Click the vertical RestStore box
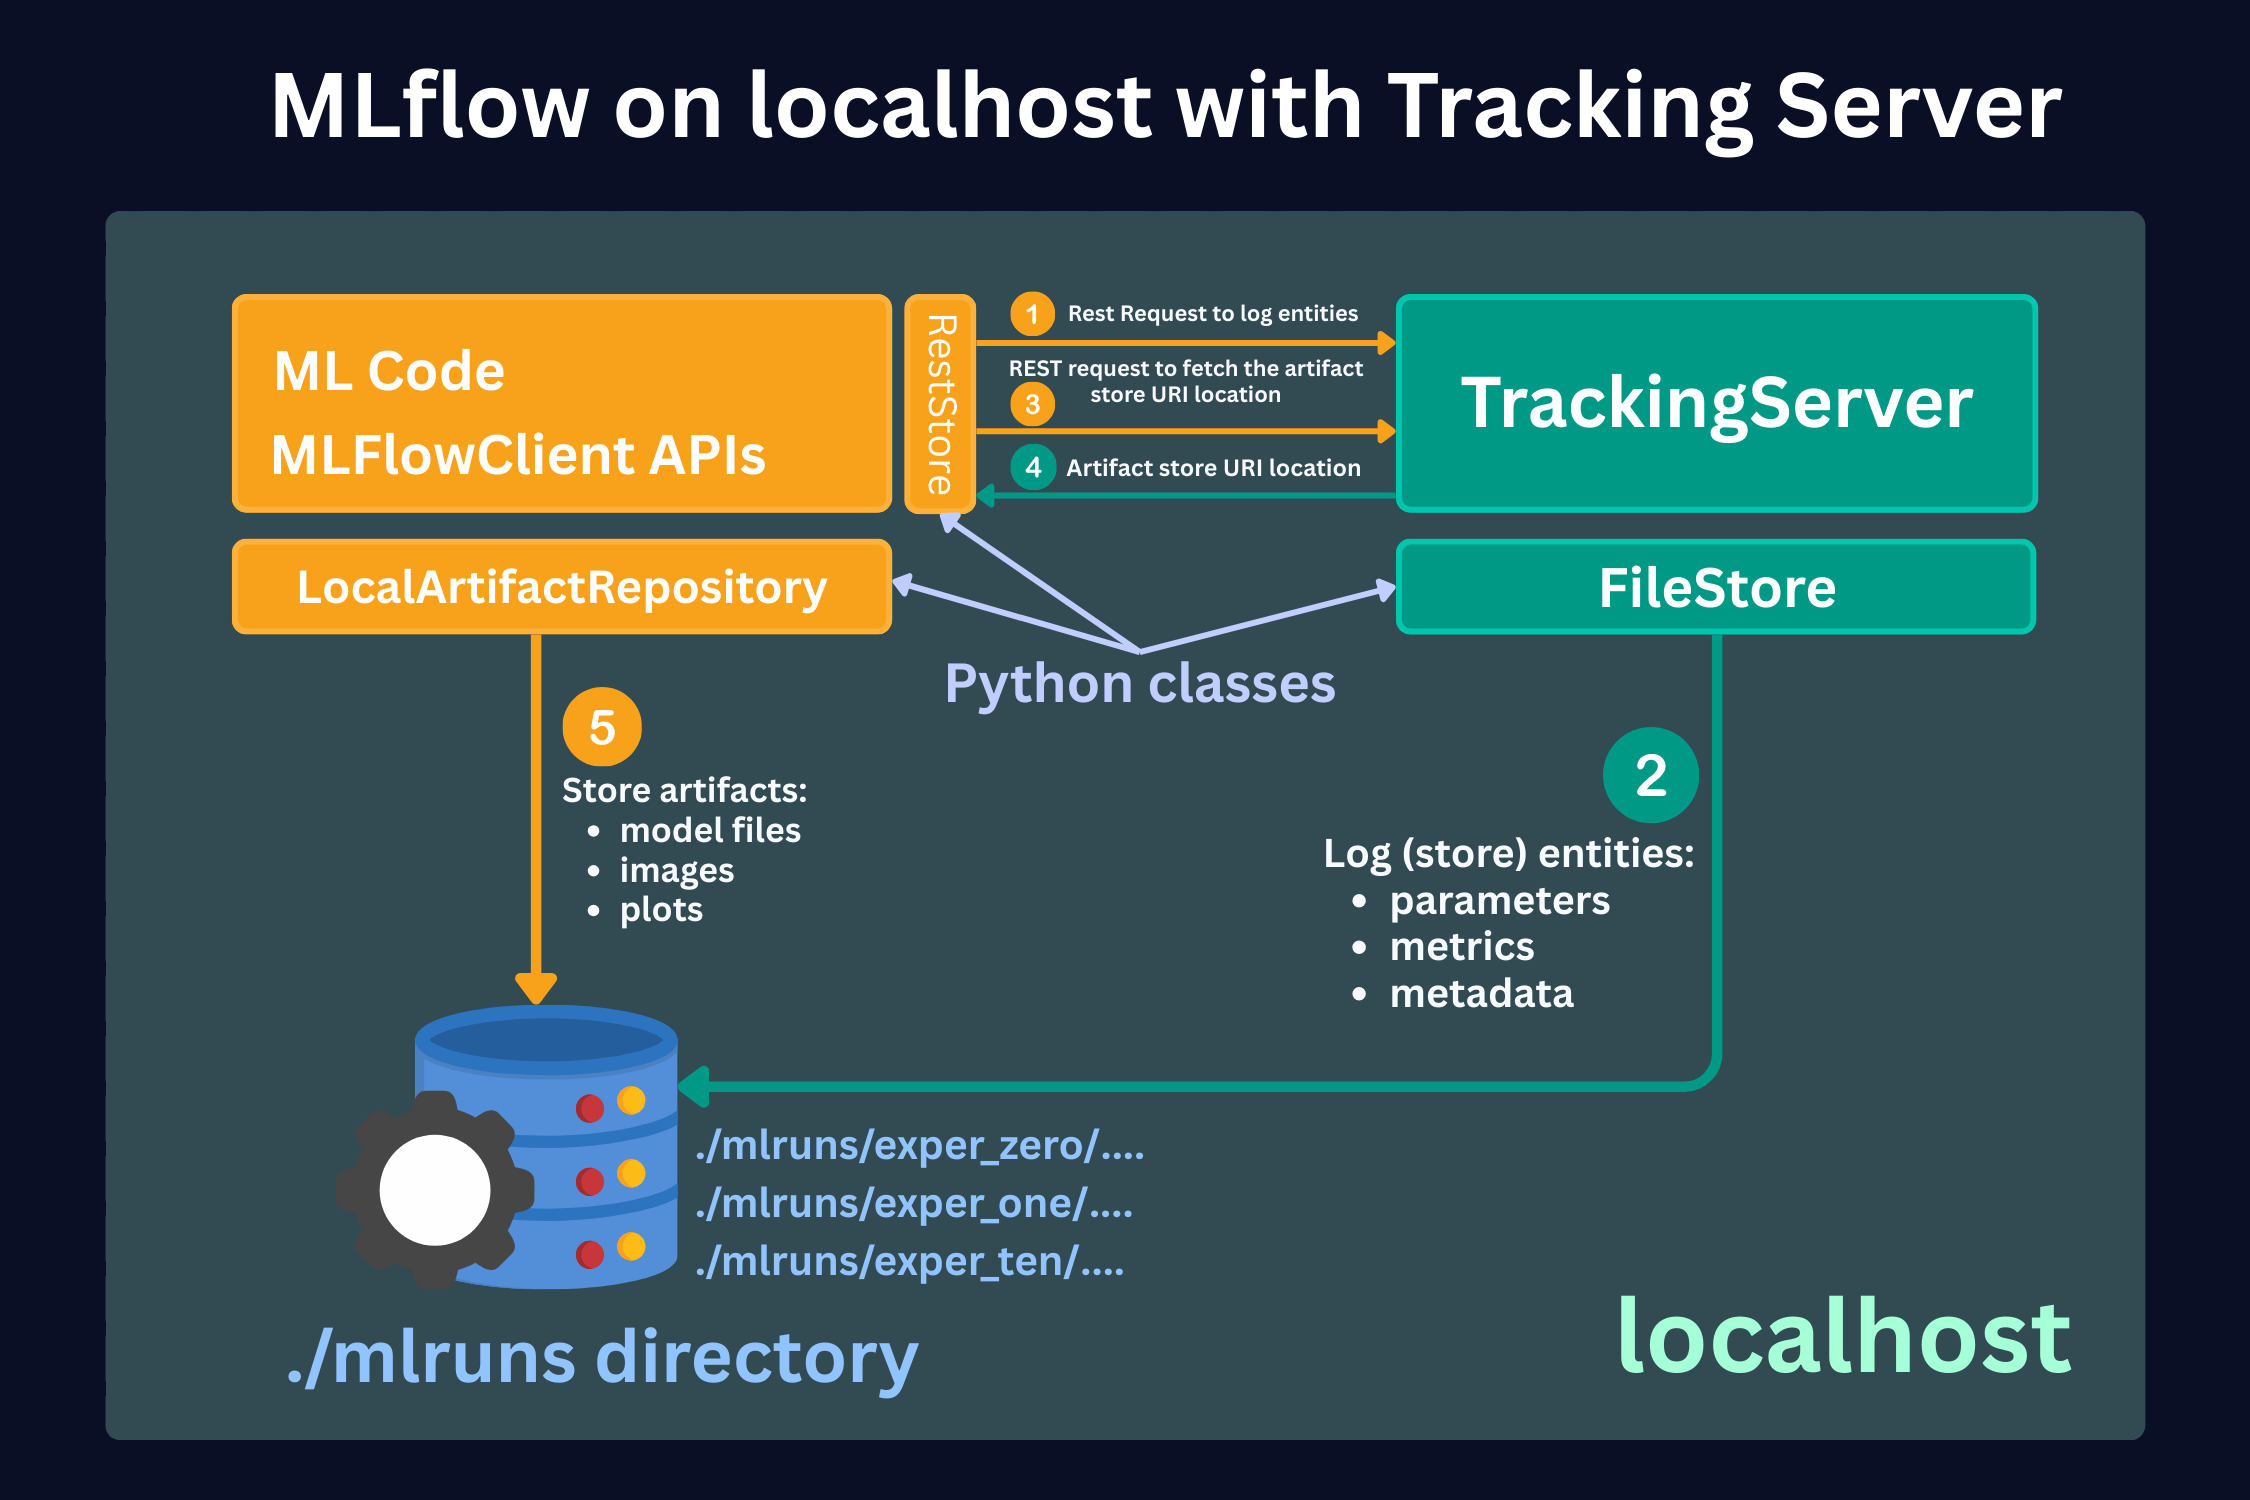The height and width of the screenshot is (1500, 2250). pos(940,404)
